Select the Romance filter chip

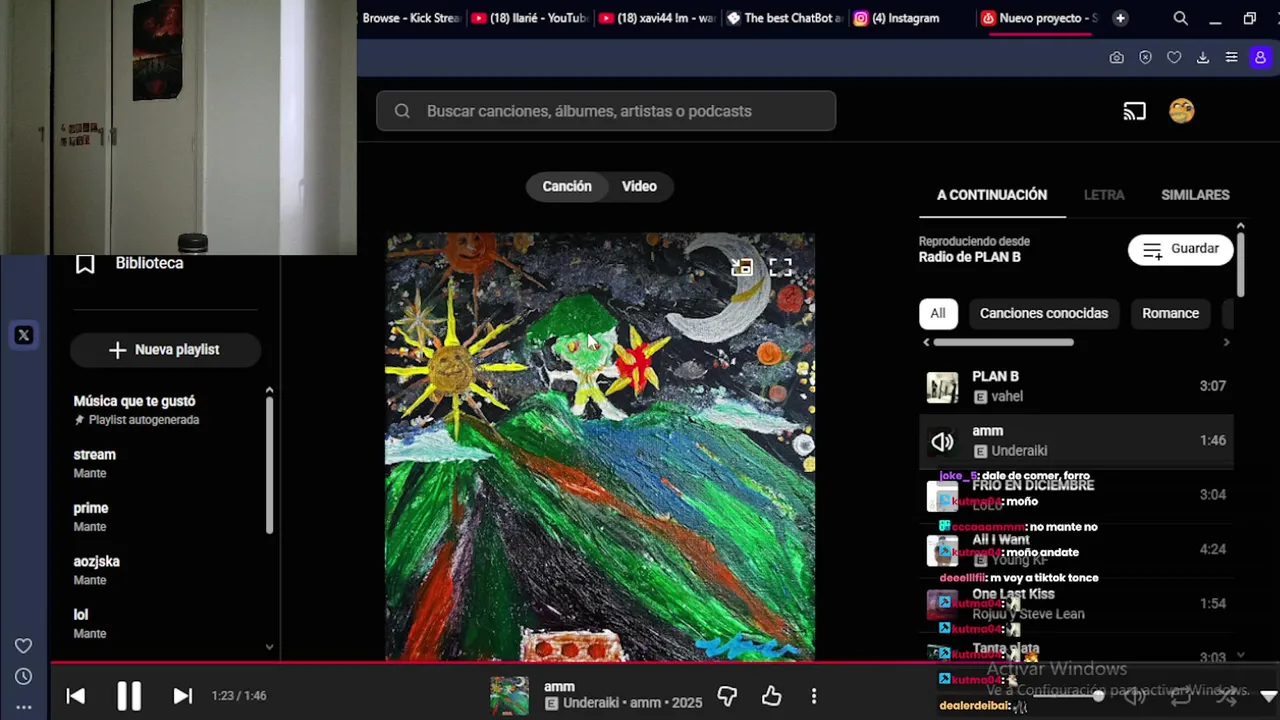[x=1170, y=314]
